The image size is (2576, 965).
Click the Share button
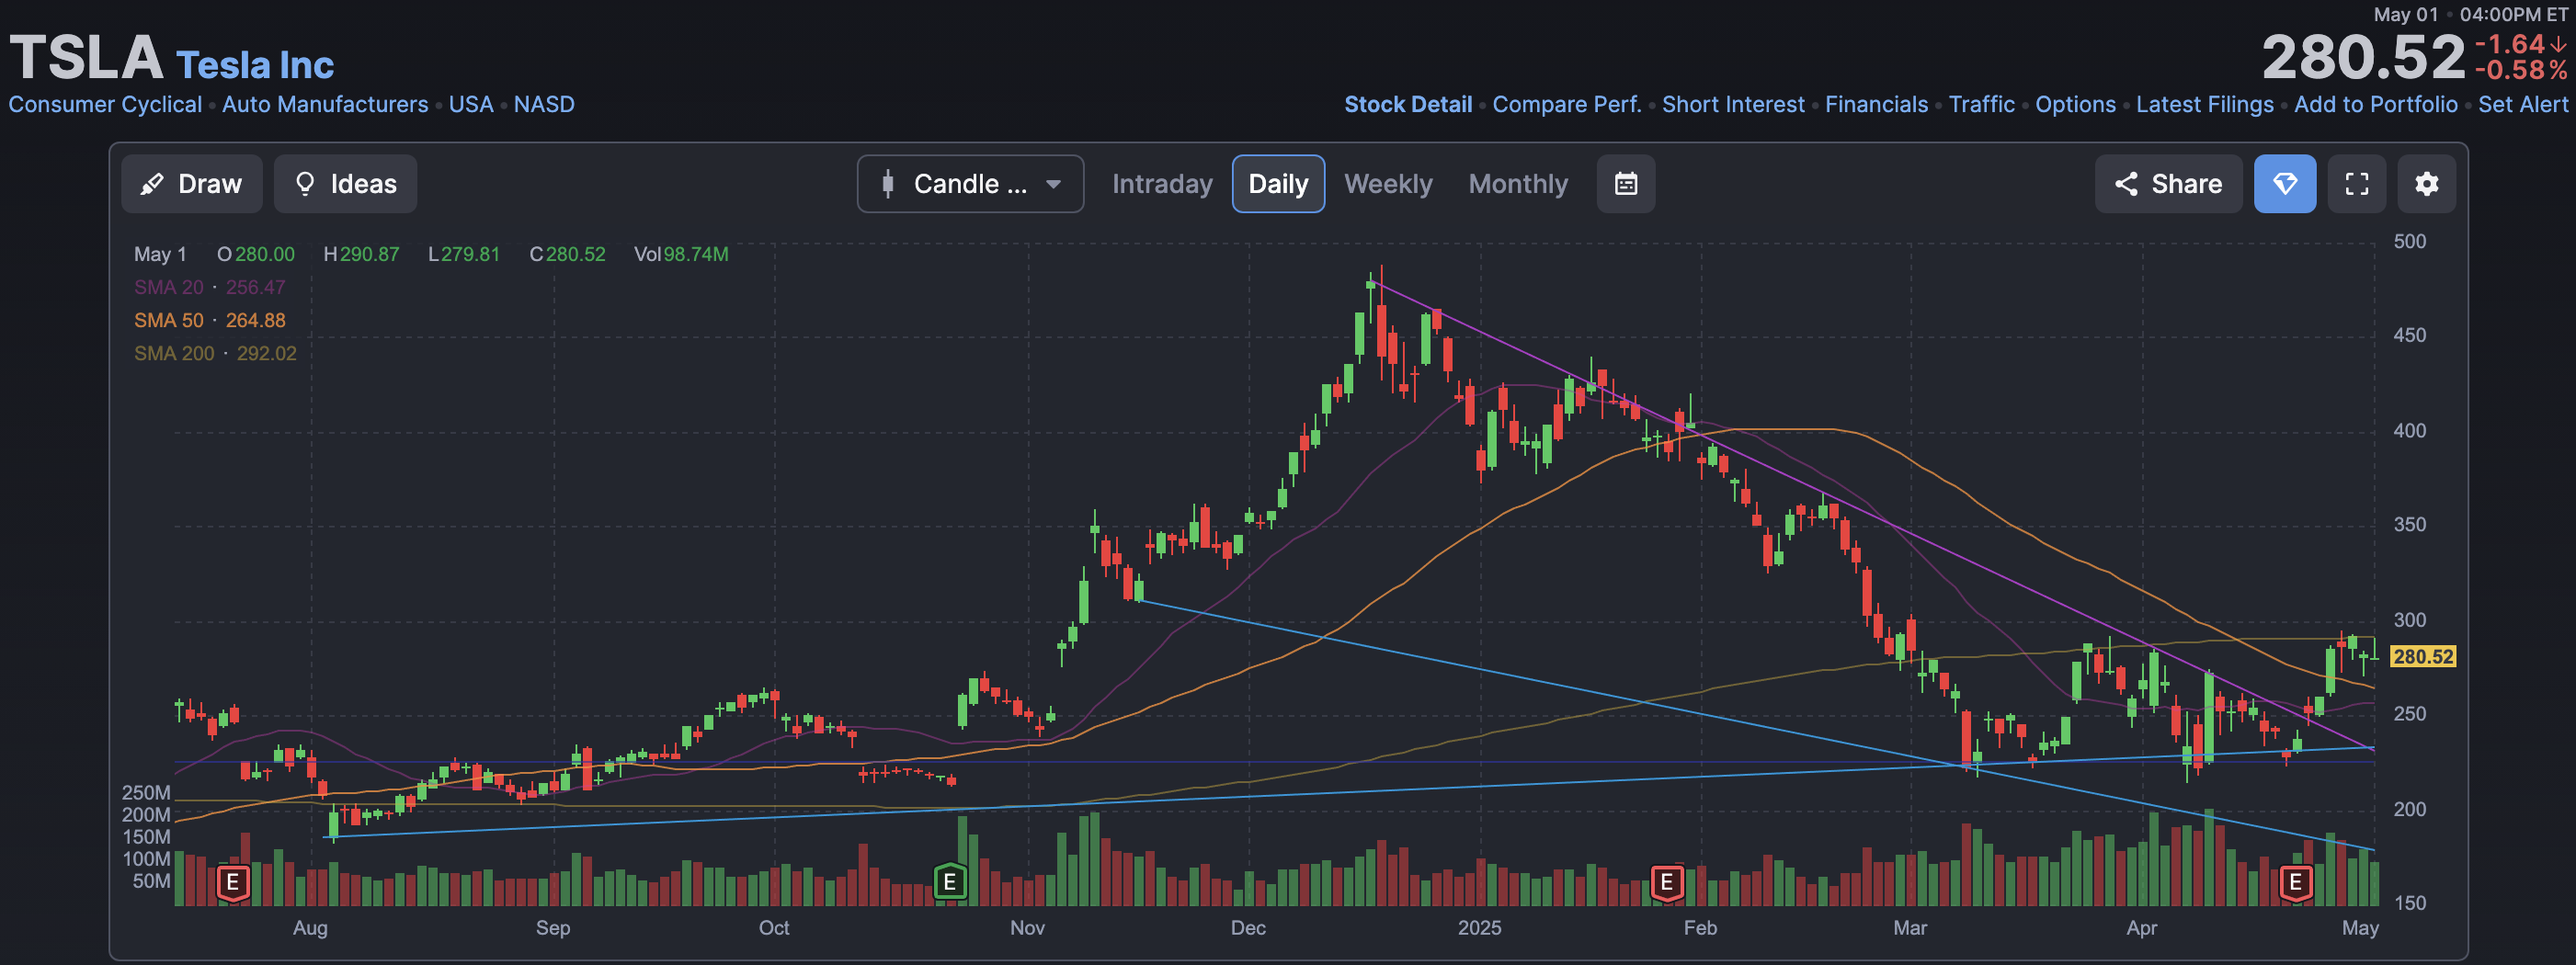[x=2168, y=184]
